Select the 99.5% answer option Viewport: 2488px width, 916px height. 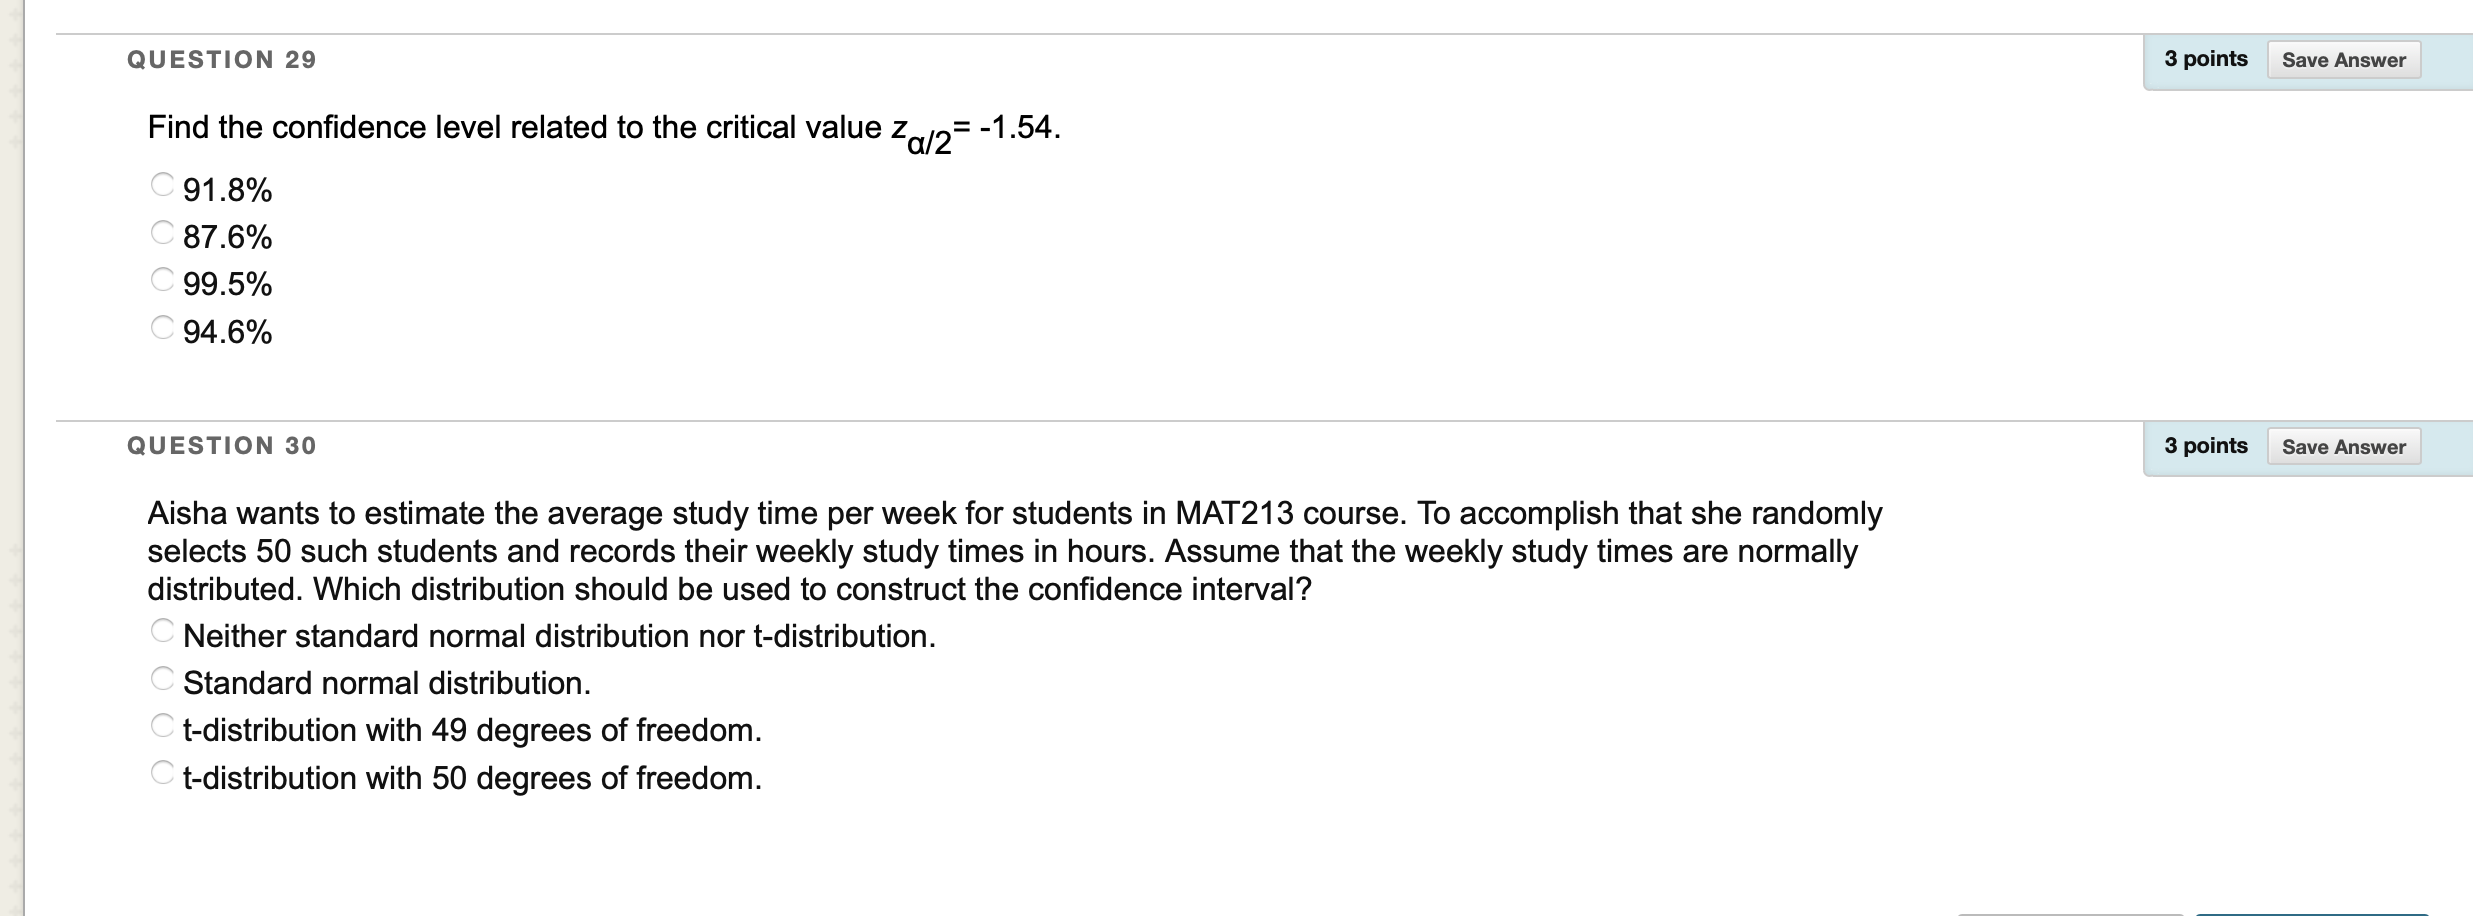[162, 280]
